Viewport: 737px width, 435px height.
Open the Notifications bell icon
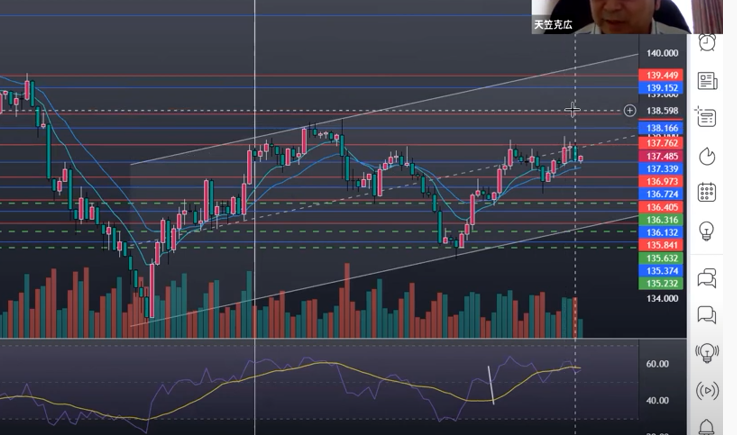point(707,427)
